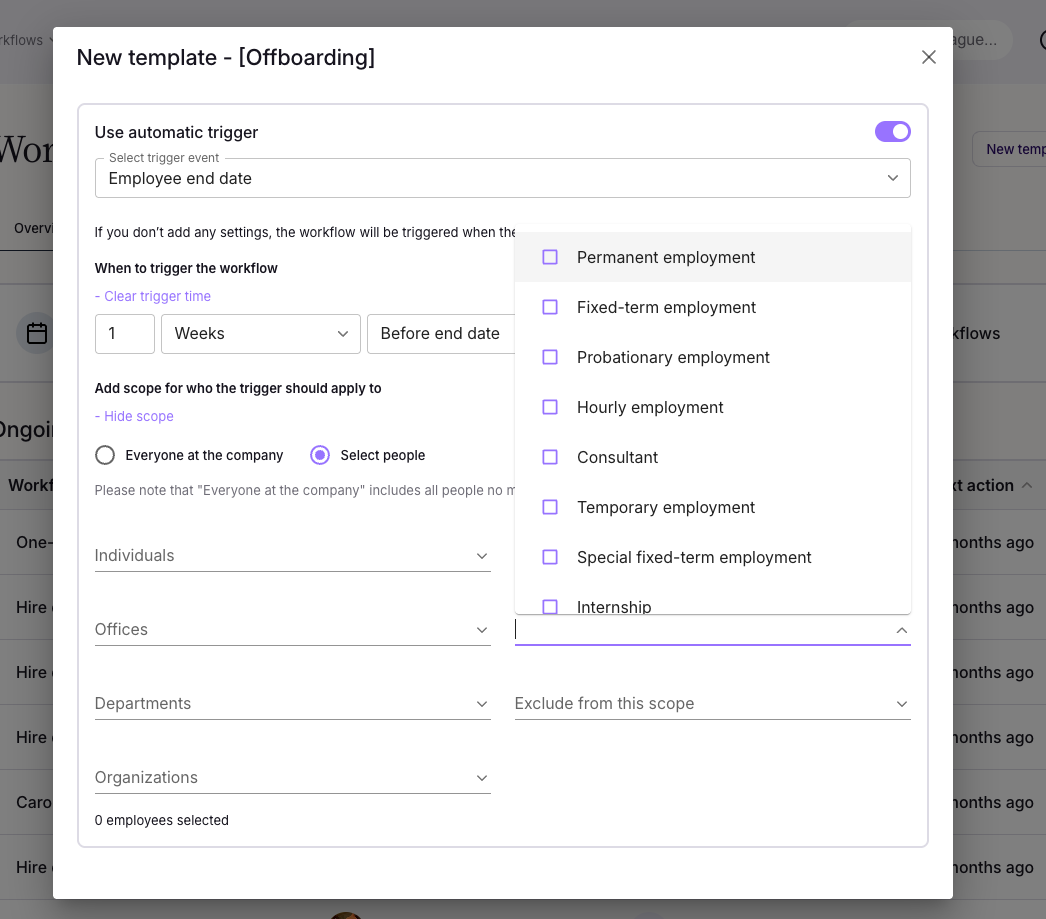The image size is (1046, 919).
Task: Click Clear trigger time link
Action: point(153,296)
